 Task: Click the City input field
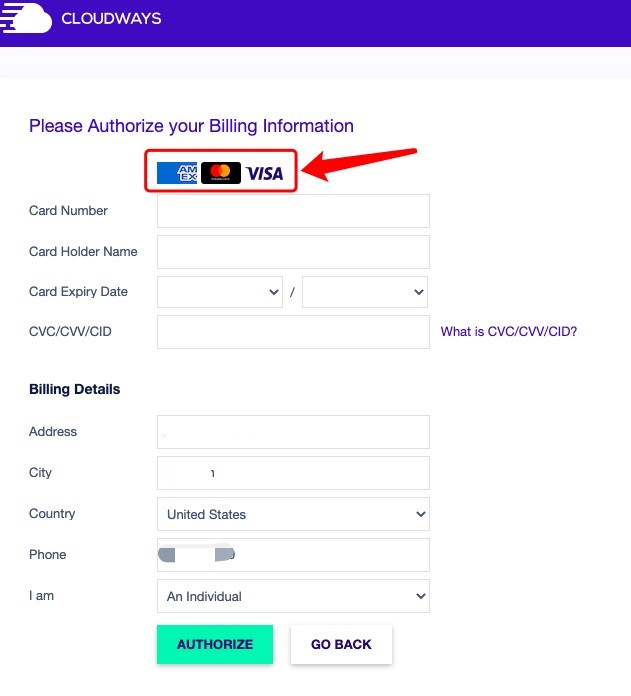click(x=293, y=473)
